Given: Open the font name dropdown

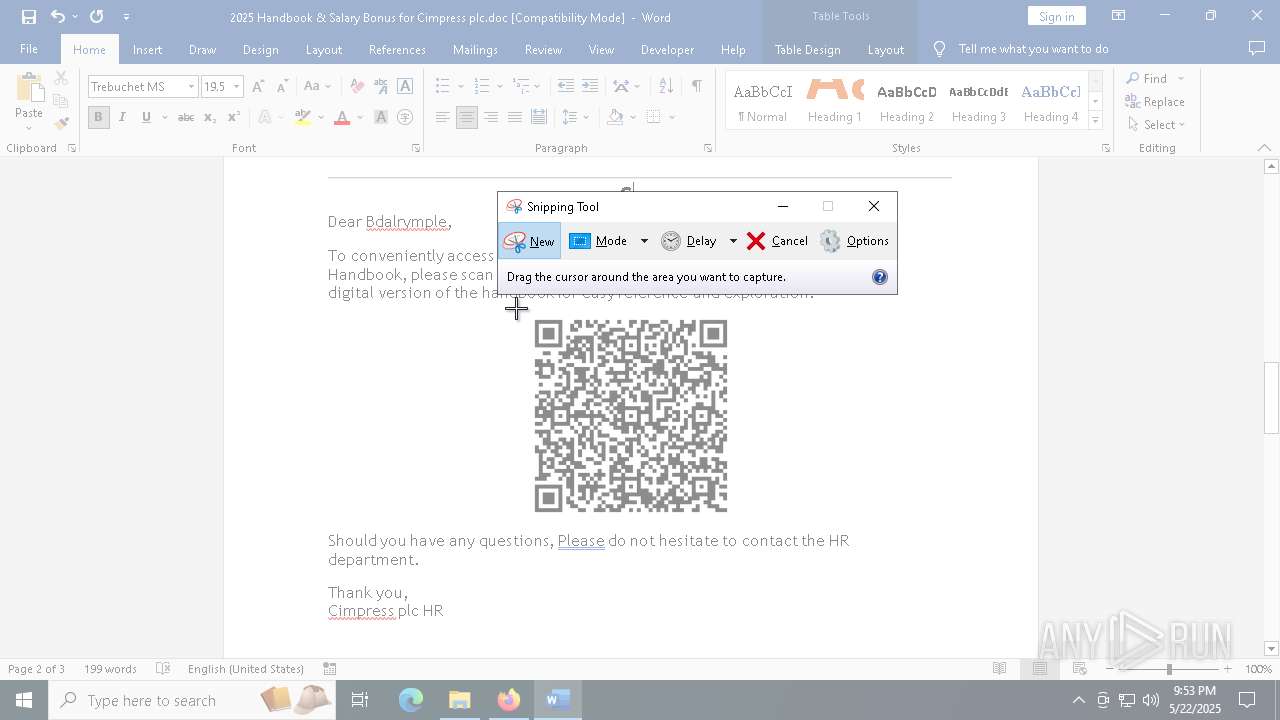Looking at the screenshot, I should point(191,87).
